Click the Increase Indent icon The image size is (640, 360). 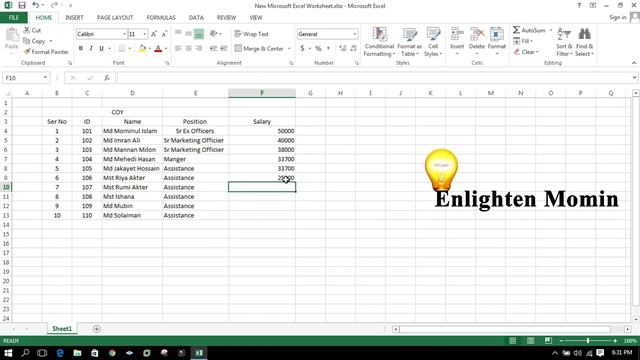[x=224, y=49]
